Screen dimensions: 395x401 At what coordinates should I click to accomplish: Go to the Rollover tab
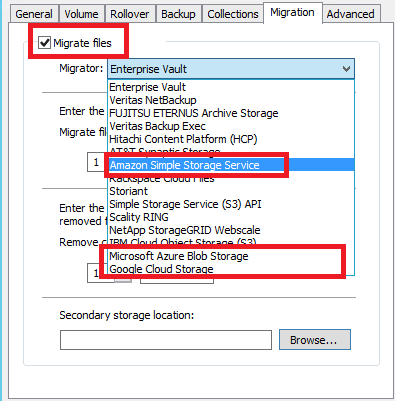129,14
